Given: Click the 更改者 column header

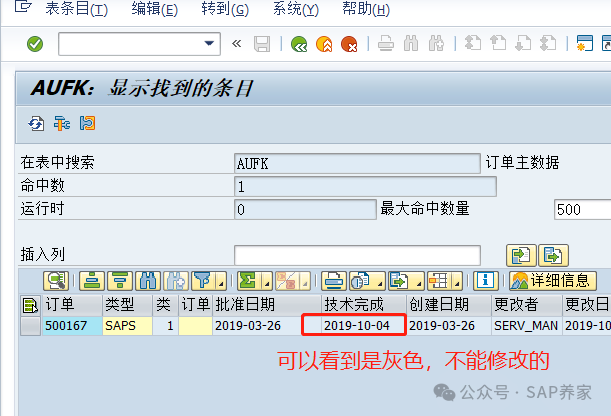Looking at the screenshot, I should 527,305.
